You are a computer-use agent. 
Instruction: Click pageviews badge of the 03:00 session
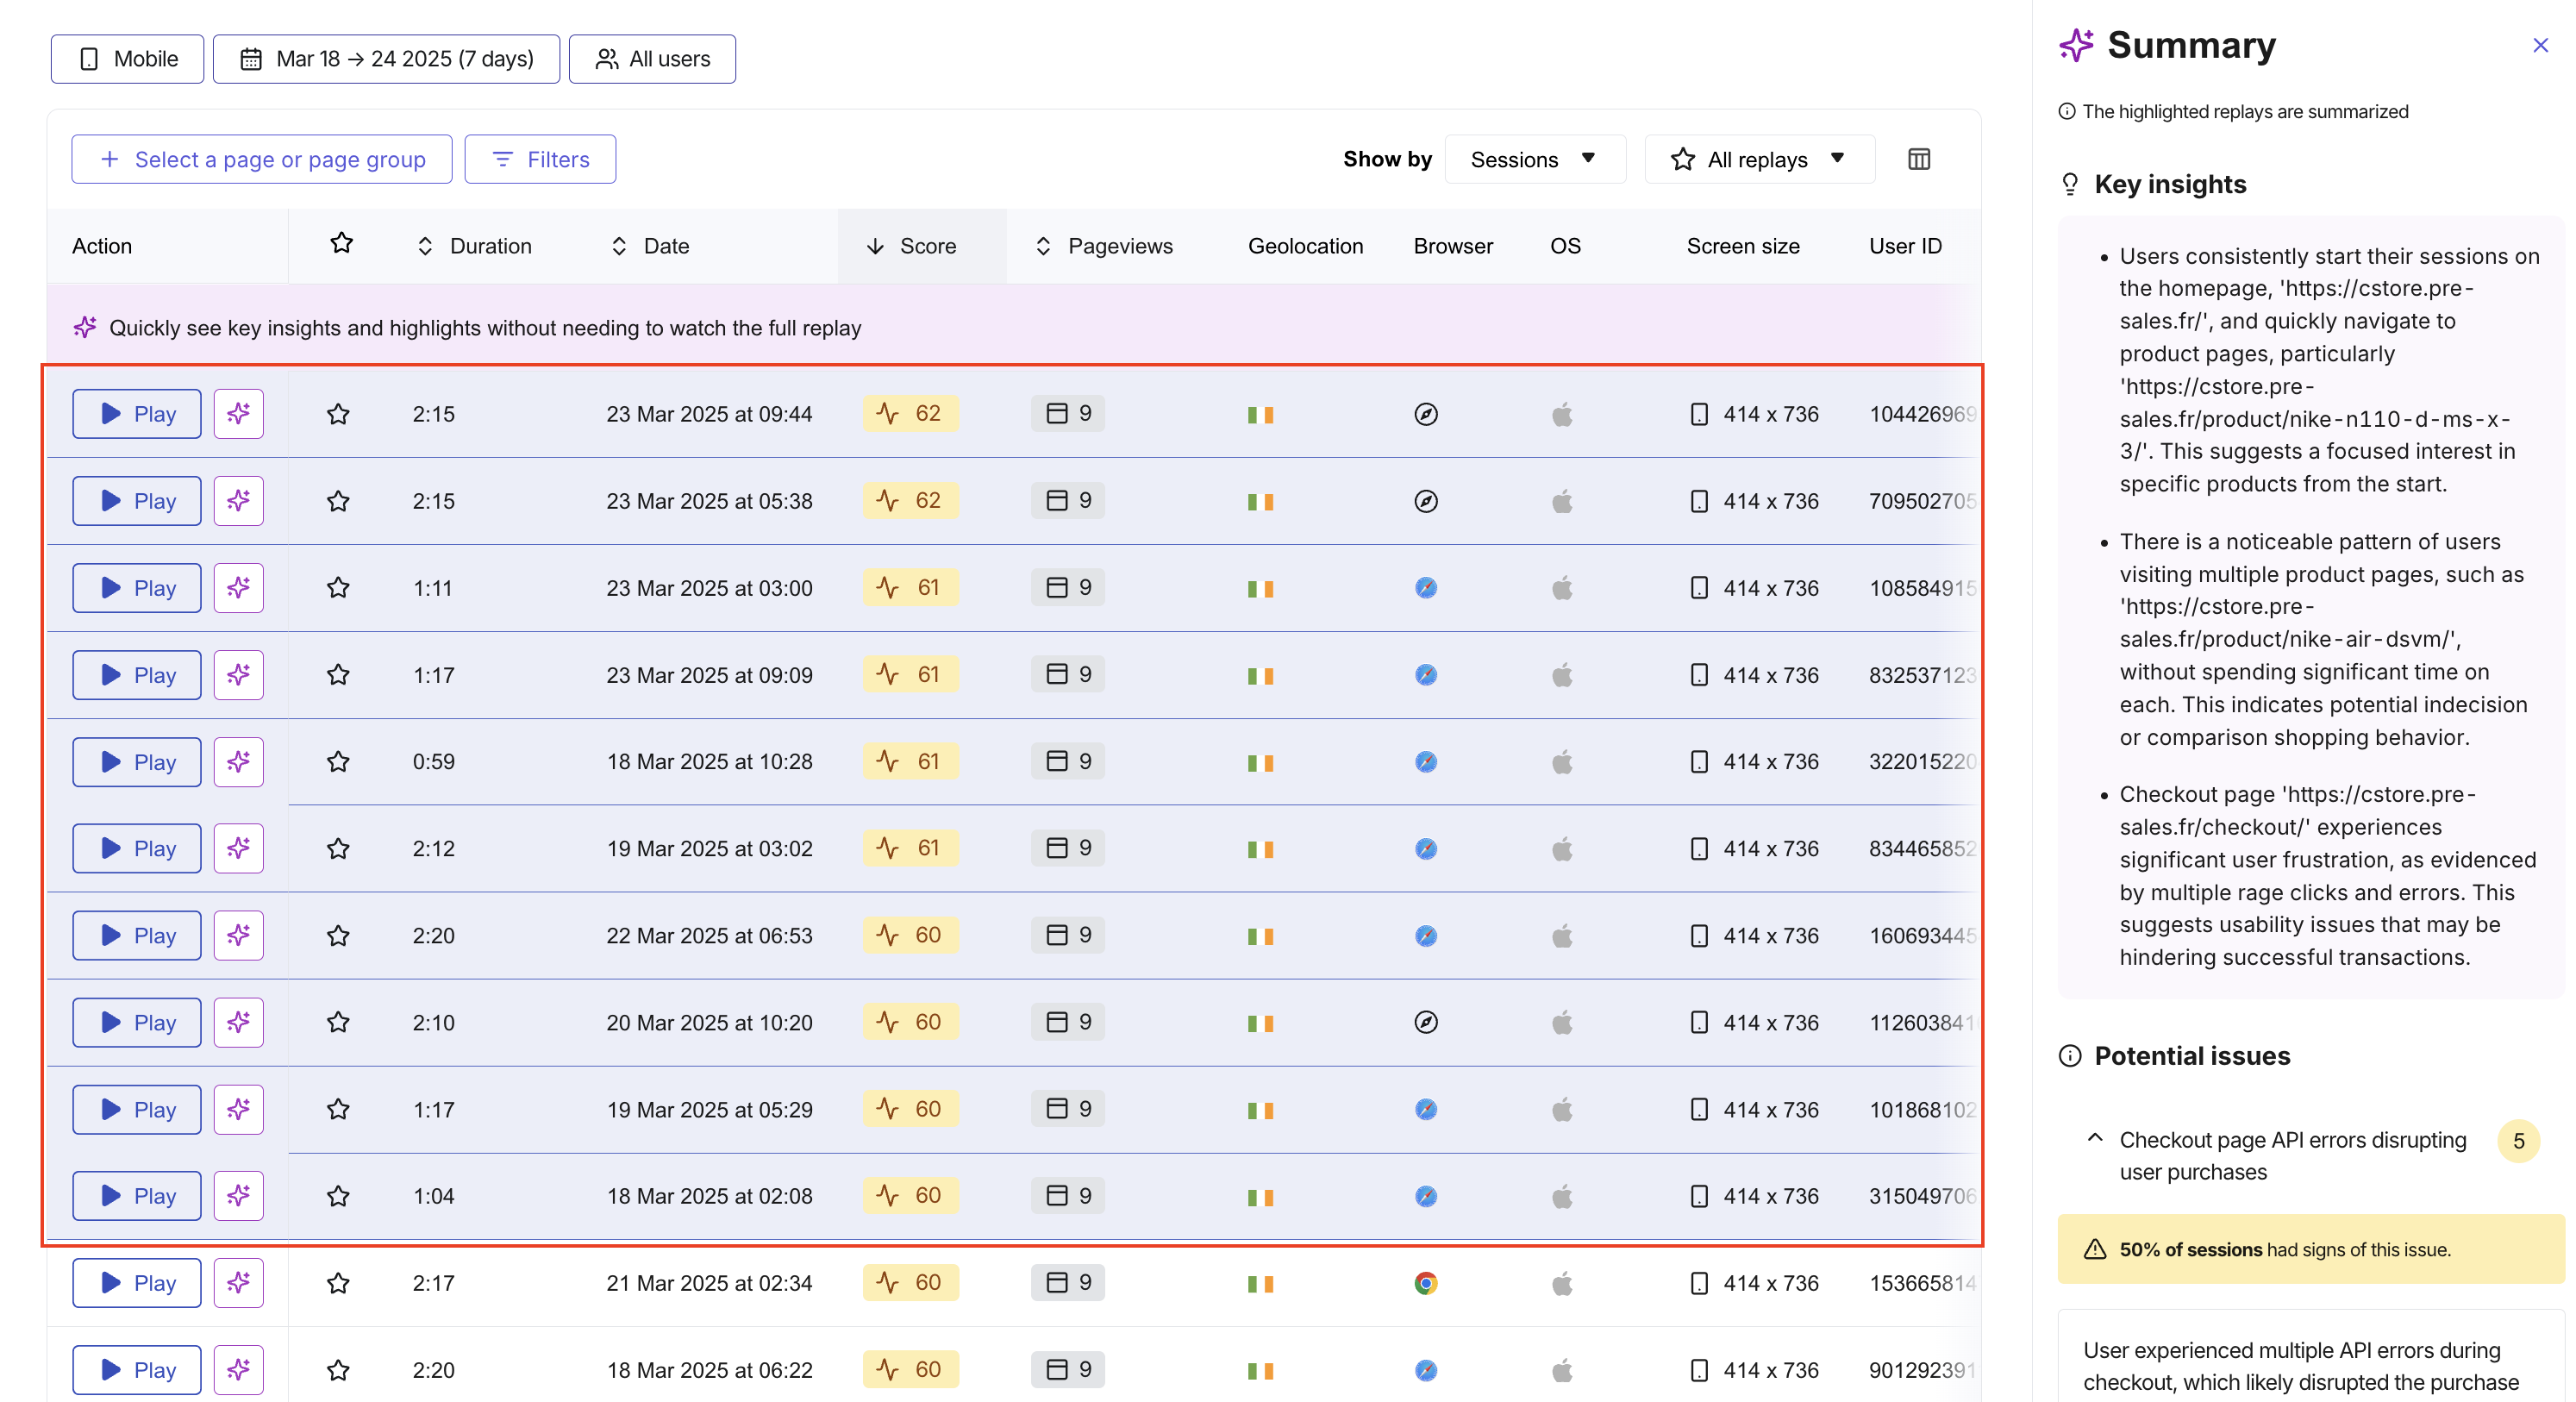pyautogui.click(x=1068, y=587)
